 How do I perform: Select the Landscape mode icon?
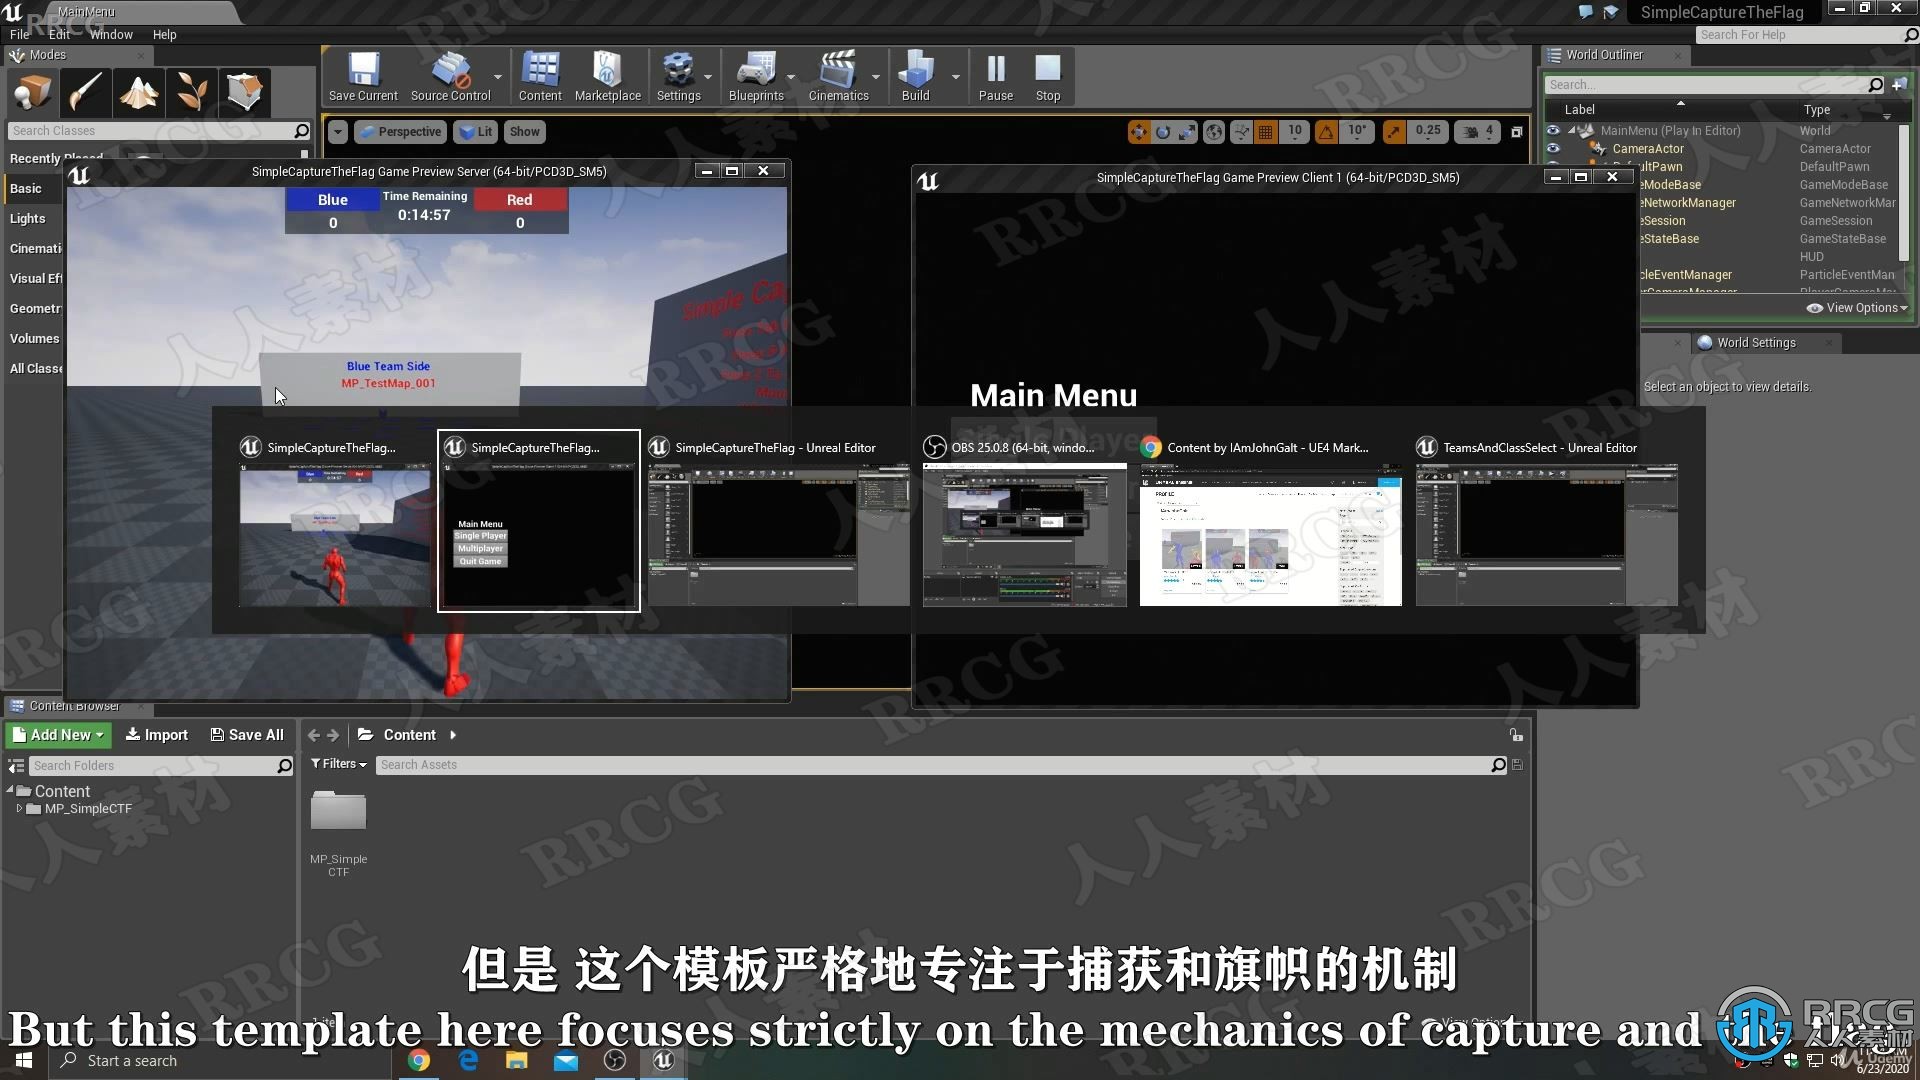tap(138, 92)
